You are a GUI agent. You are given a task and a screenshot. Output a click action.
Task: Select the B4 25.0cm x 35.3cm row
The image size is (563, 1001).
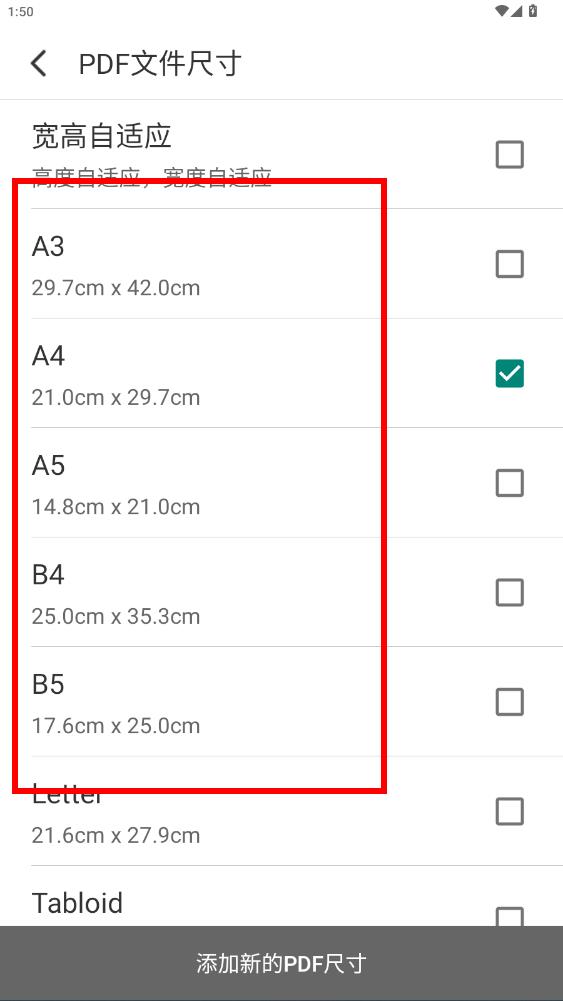(x=282, y=592)
